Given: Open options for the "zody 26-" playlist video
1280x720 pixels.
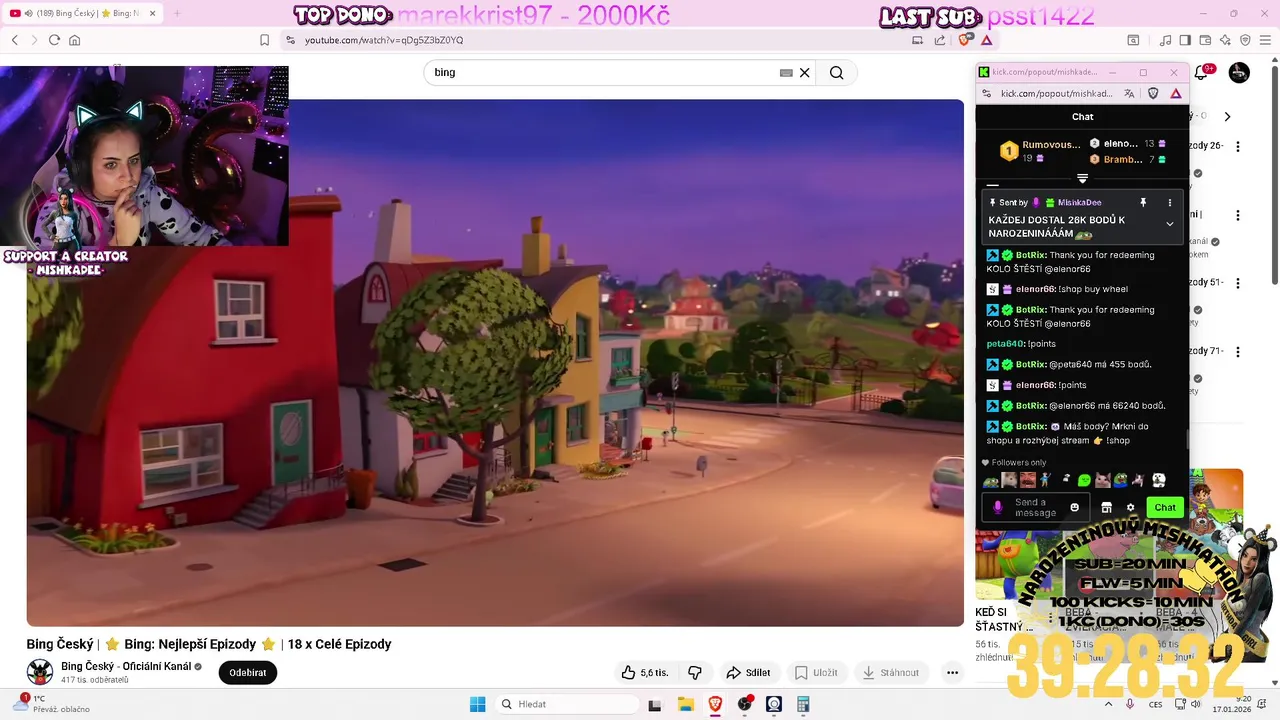Looking at the screenshot, I should point(1238,146).
